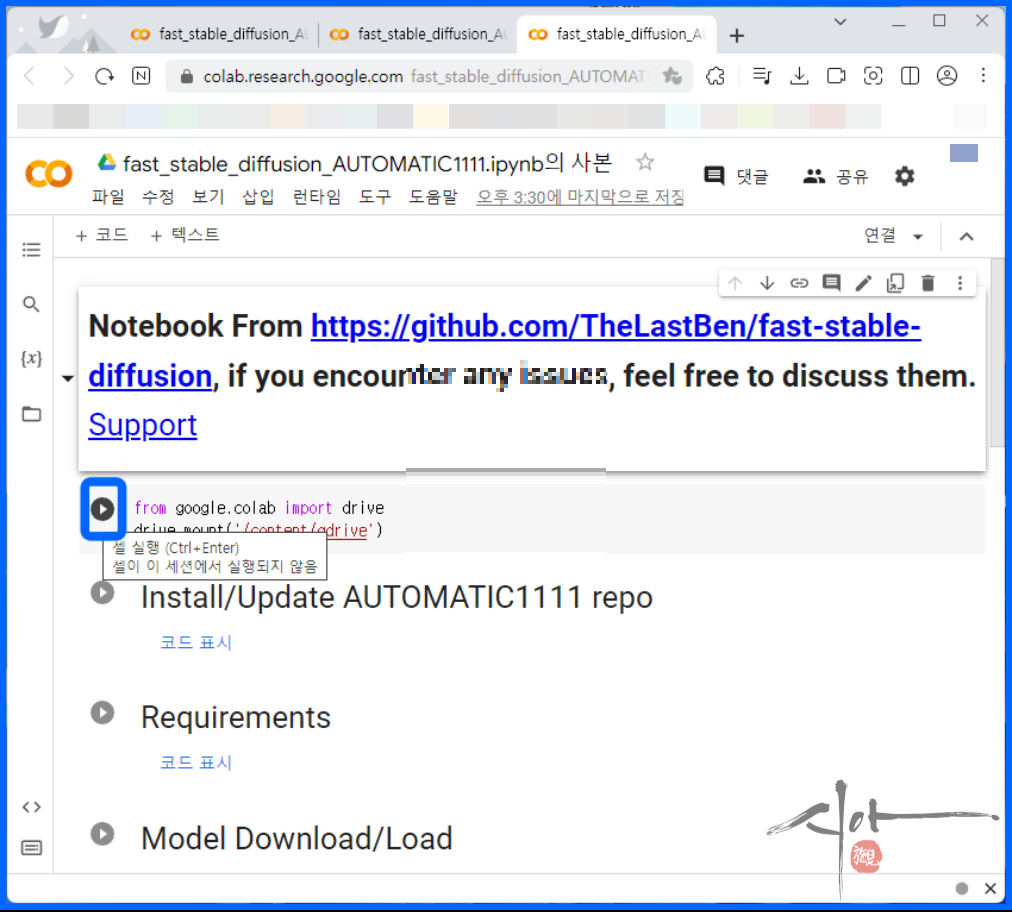Viewport: 1012px width, 912px height.
Task: Open the variables {x} panel
Action: (31, 358)
